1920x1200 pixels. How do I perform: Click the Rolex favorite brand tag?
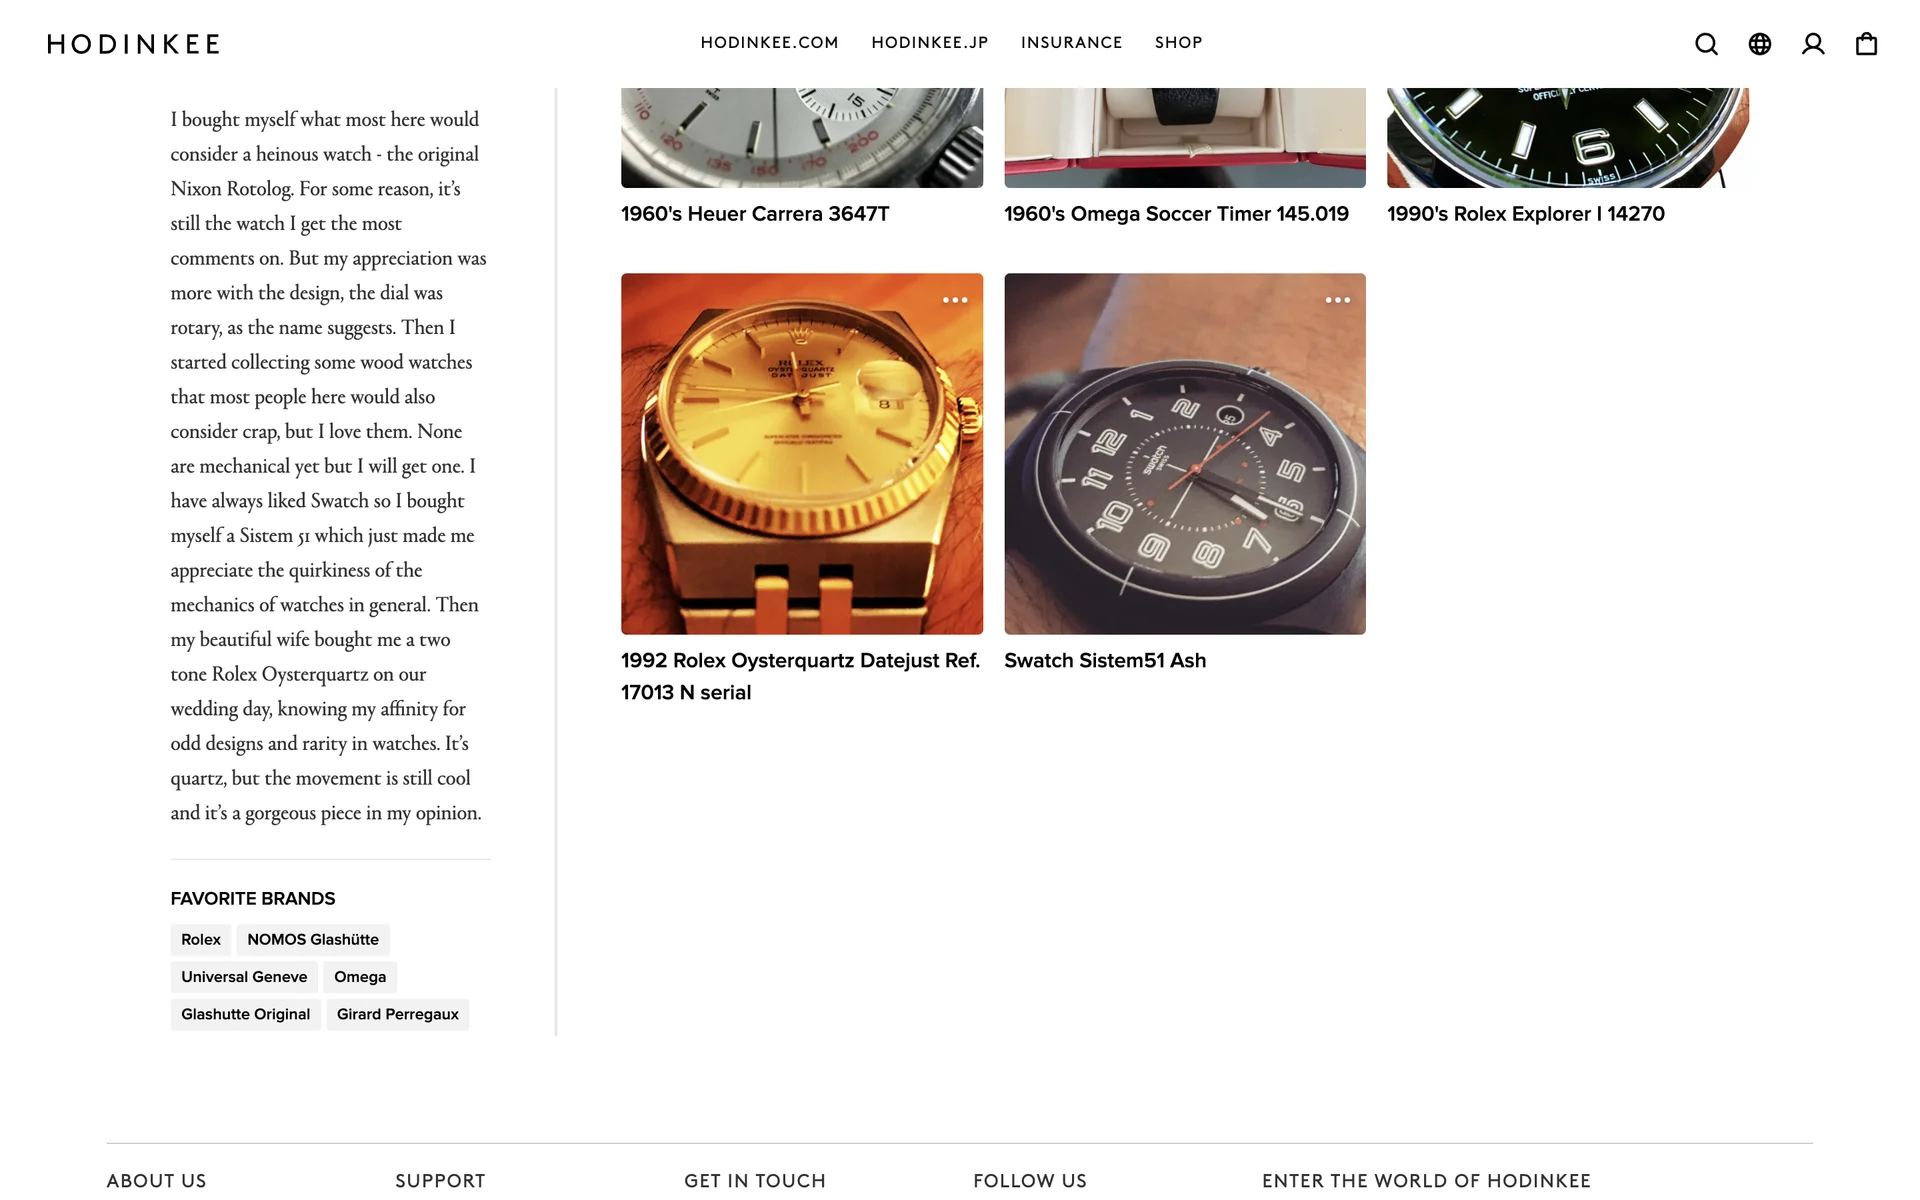(201, 940)
